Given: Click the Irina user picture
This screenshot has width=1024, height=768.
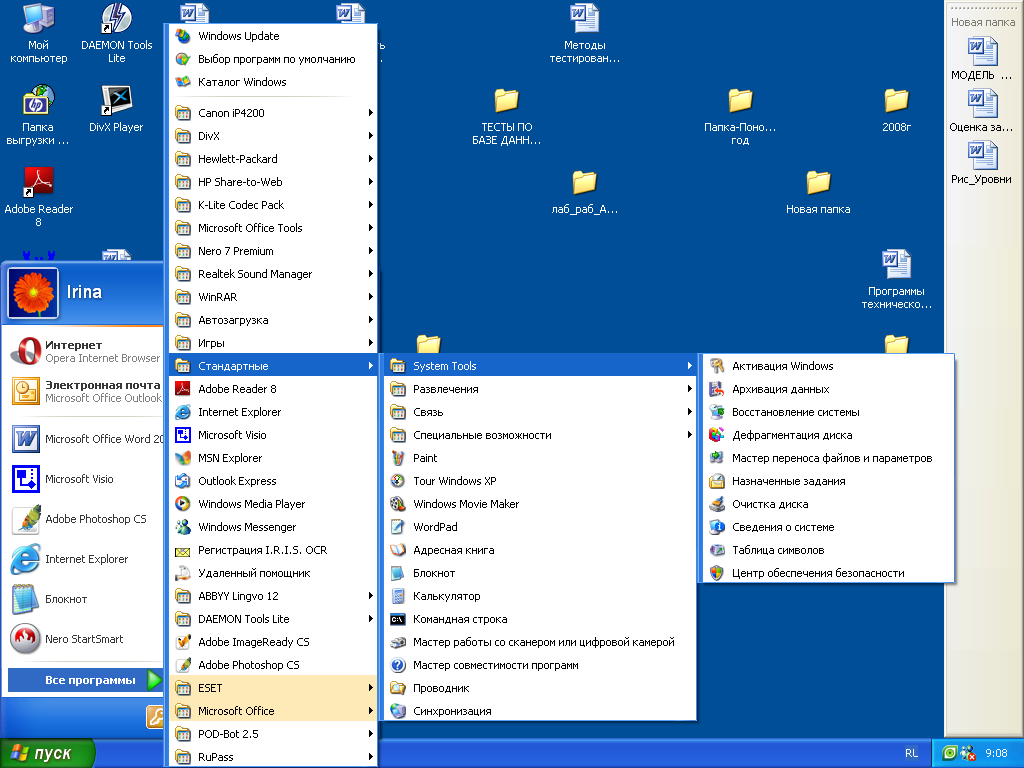Looking at the screenshot, I should [x=33, y=293].
